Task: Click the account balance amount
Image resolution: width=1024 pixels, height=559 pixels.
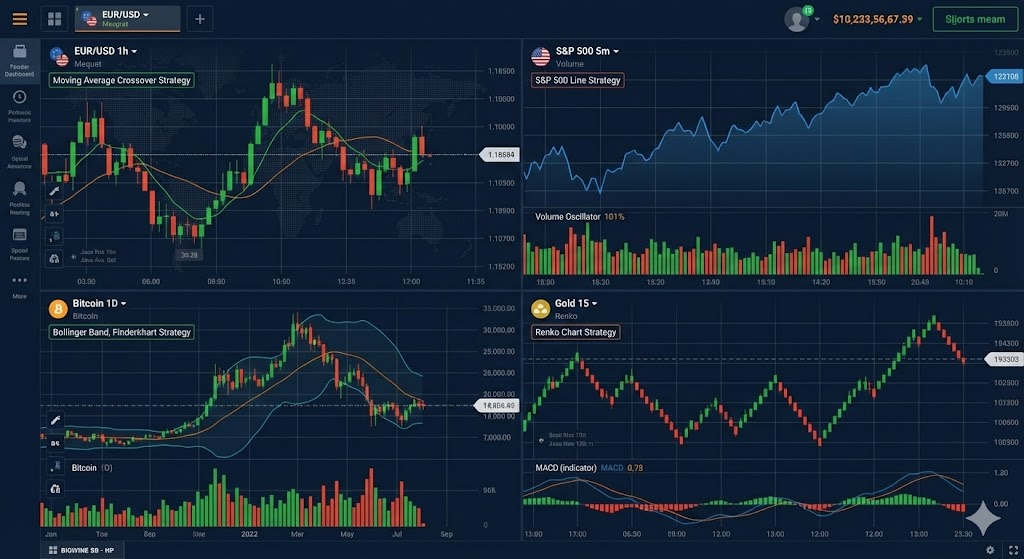Action: (x=872, y=19)
